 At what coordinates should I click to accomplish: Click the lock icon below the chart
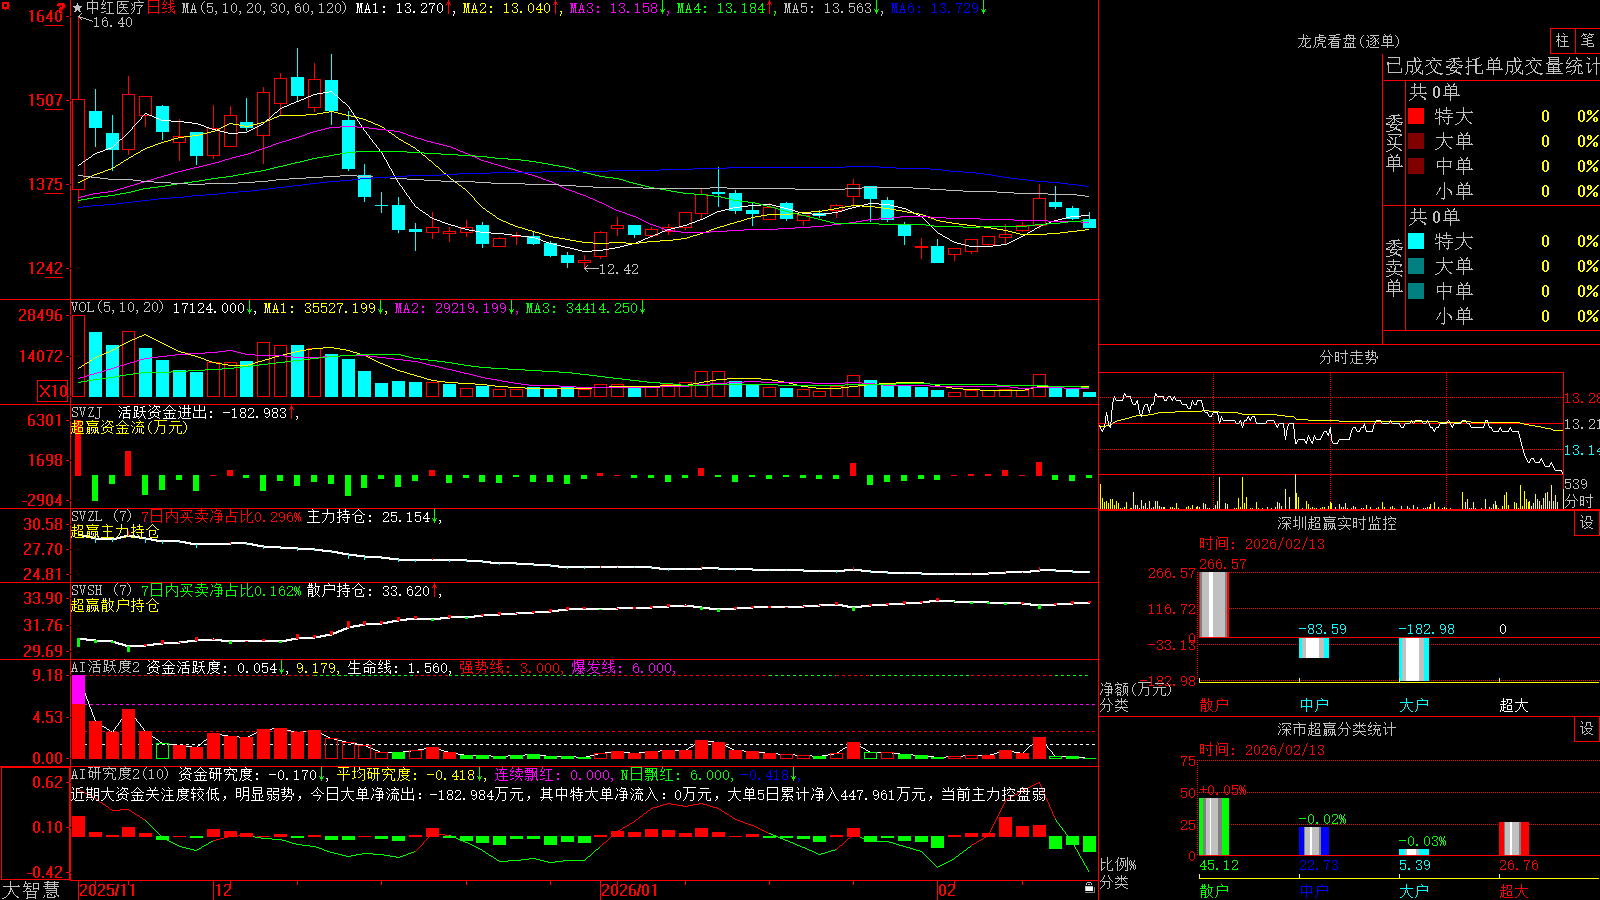tap(1089, 887)
